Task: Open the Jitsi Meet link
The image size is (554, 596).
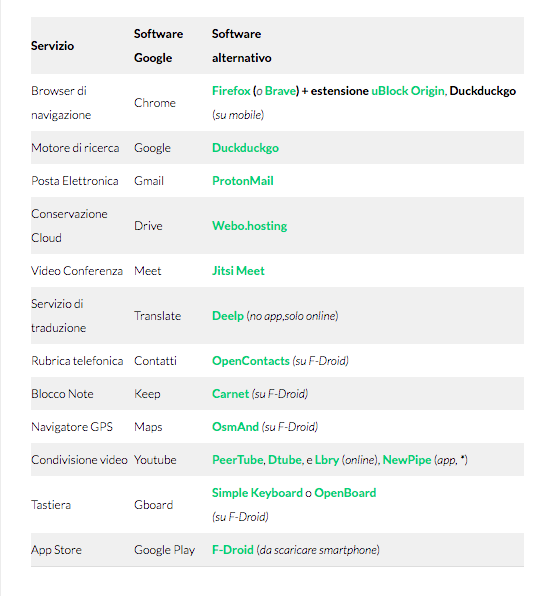Action: 238,271
